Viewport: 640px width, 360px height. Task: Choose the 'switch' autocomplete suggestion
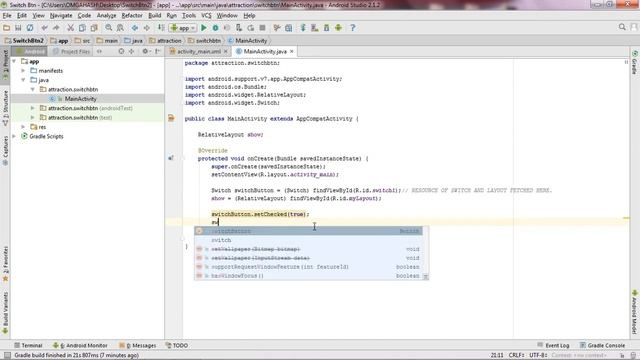point(308,240)
